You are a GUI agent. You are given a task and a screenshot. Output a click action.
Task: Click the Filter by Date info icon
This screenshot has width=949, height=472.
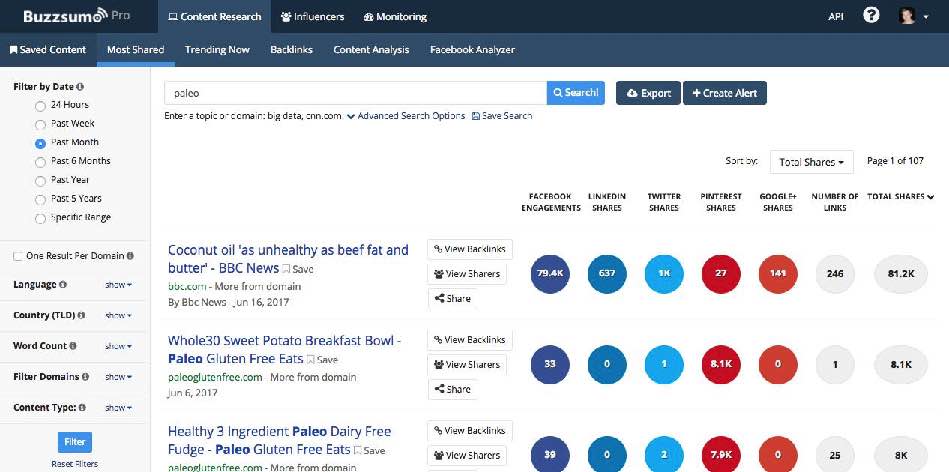pyautogui.click(x=80, y=87)
